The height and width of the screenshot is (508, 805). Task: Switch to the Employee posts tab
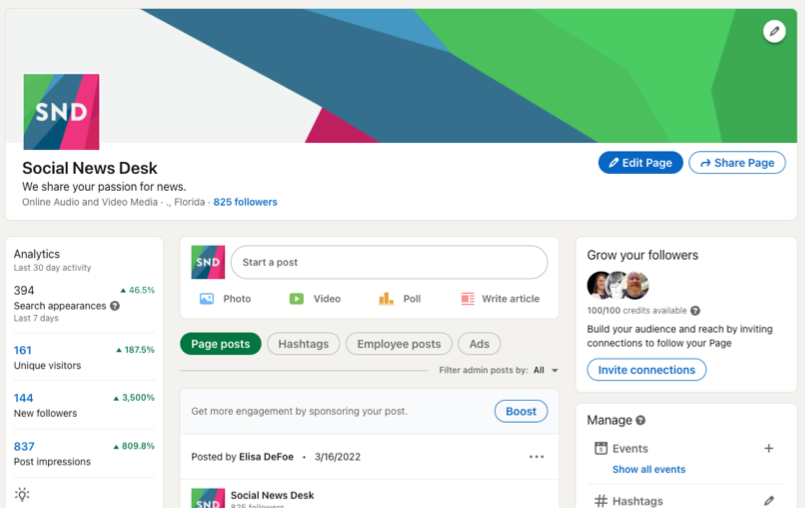(x=399, y=344)
